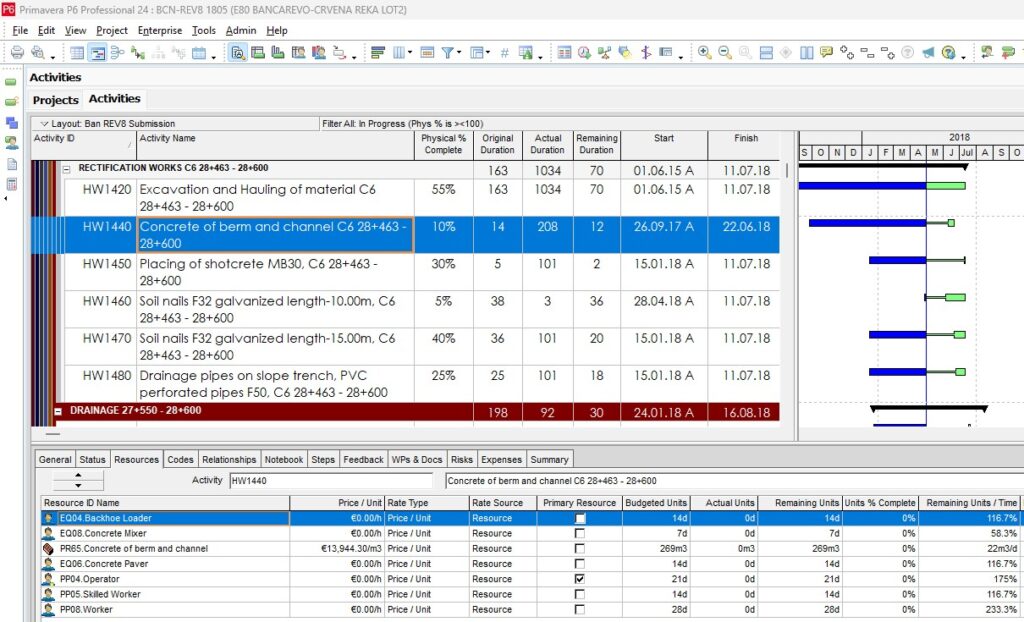Click the Schedule clock icon
Image resolution: width=1024 pixels, height=622 pixels.
(584, 53)
